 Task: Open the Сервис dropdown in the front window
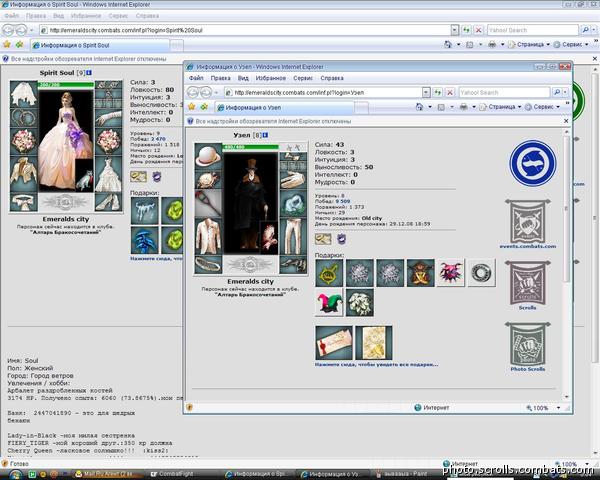[x=543, y=107]
